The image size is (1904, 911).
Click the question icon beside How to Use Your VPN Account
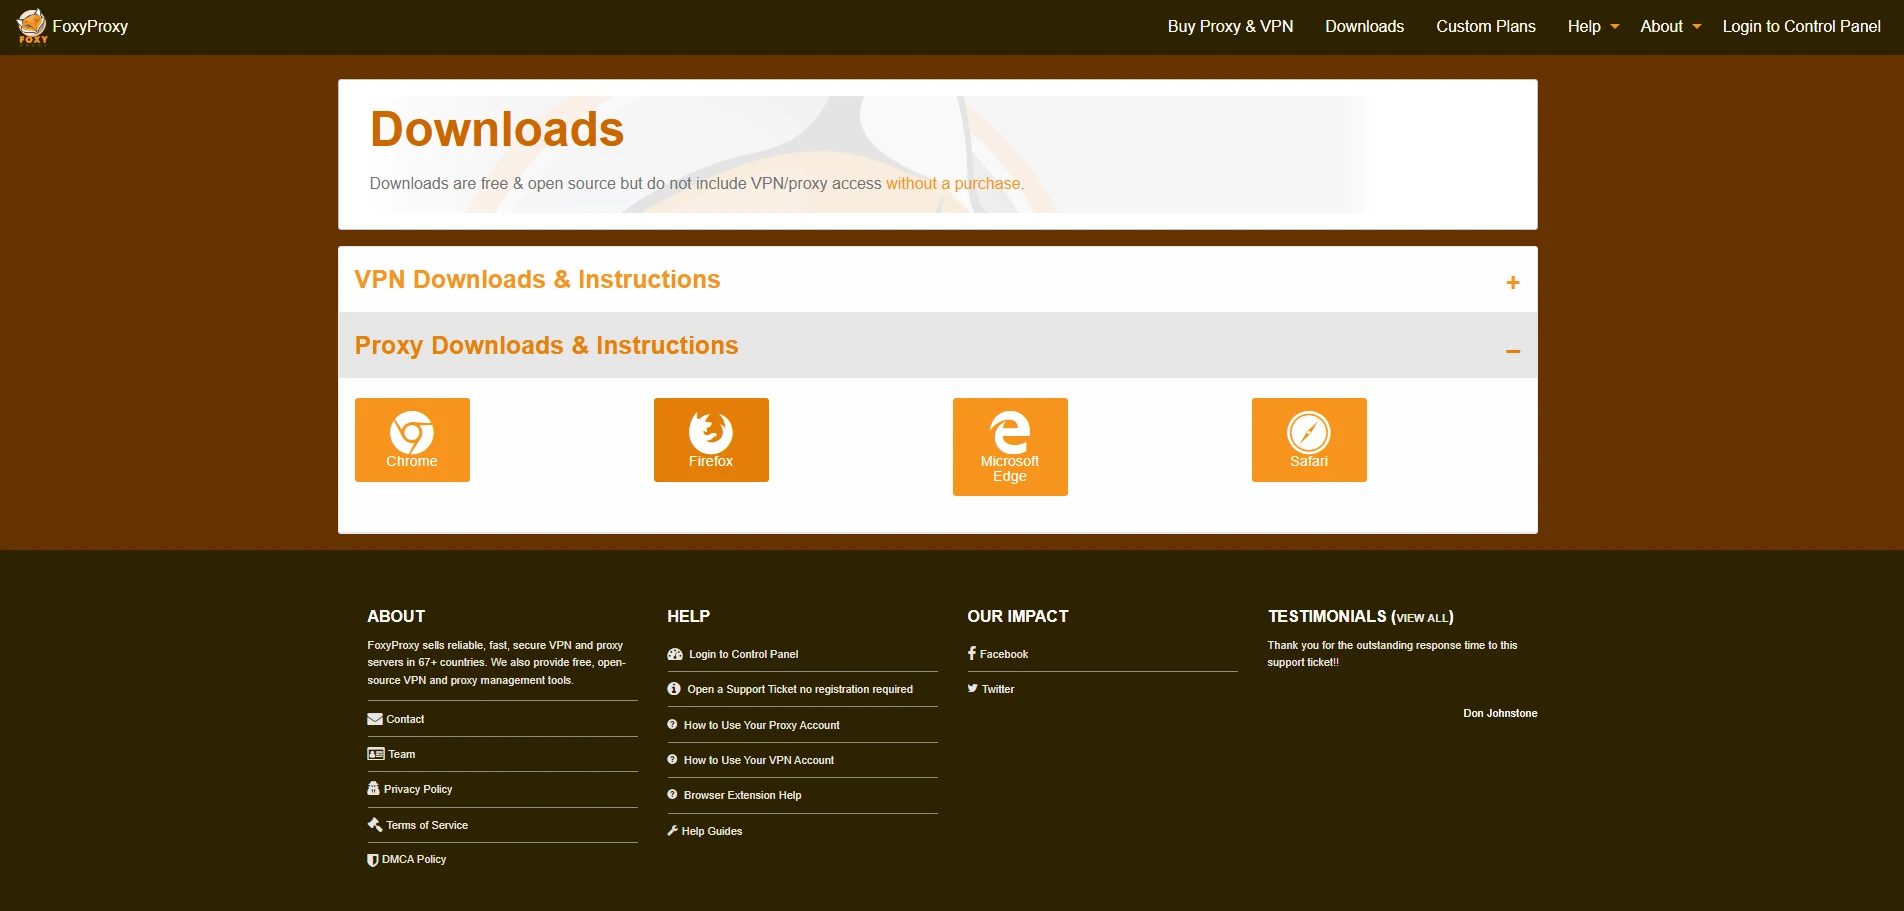click(x=672, y=760)
